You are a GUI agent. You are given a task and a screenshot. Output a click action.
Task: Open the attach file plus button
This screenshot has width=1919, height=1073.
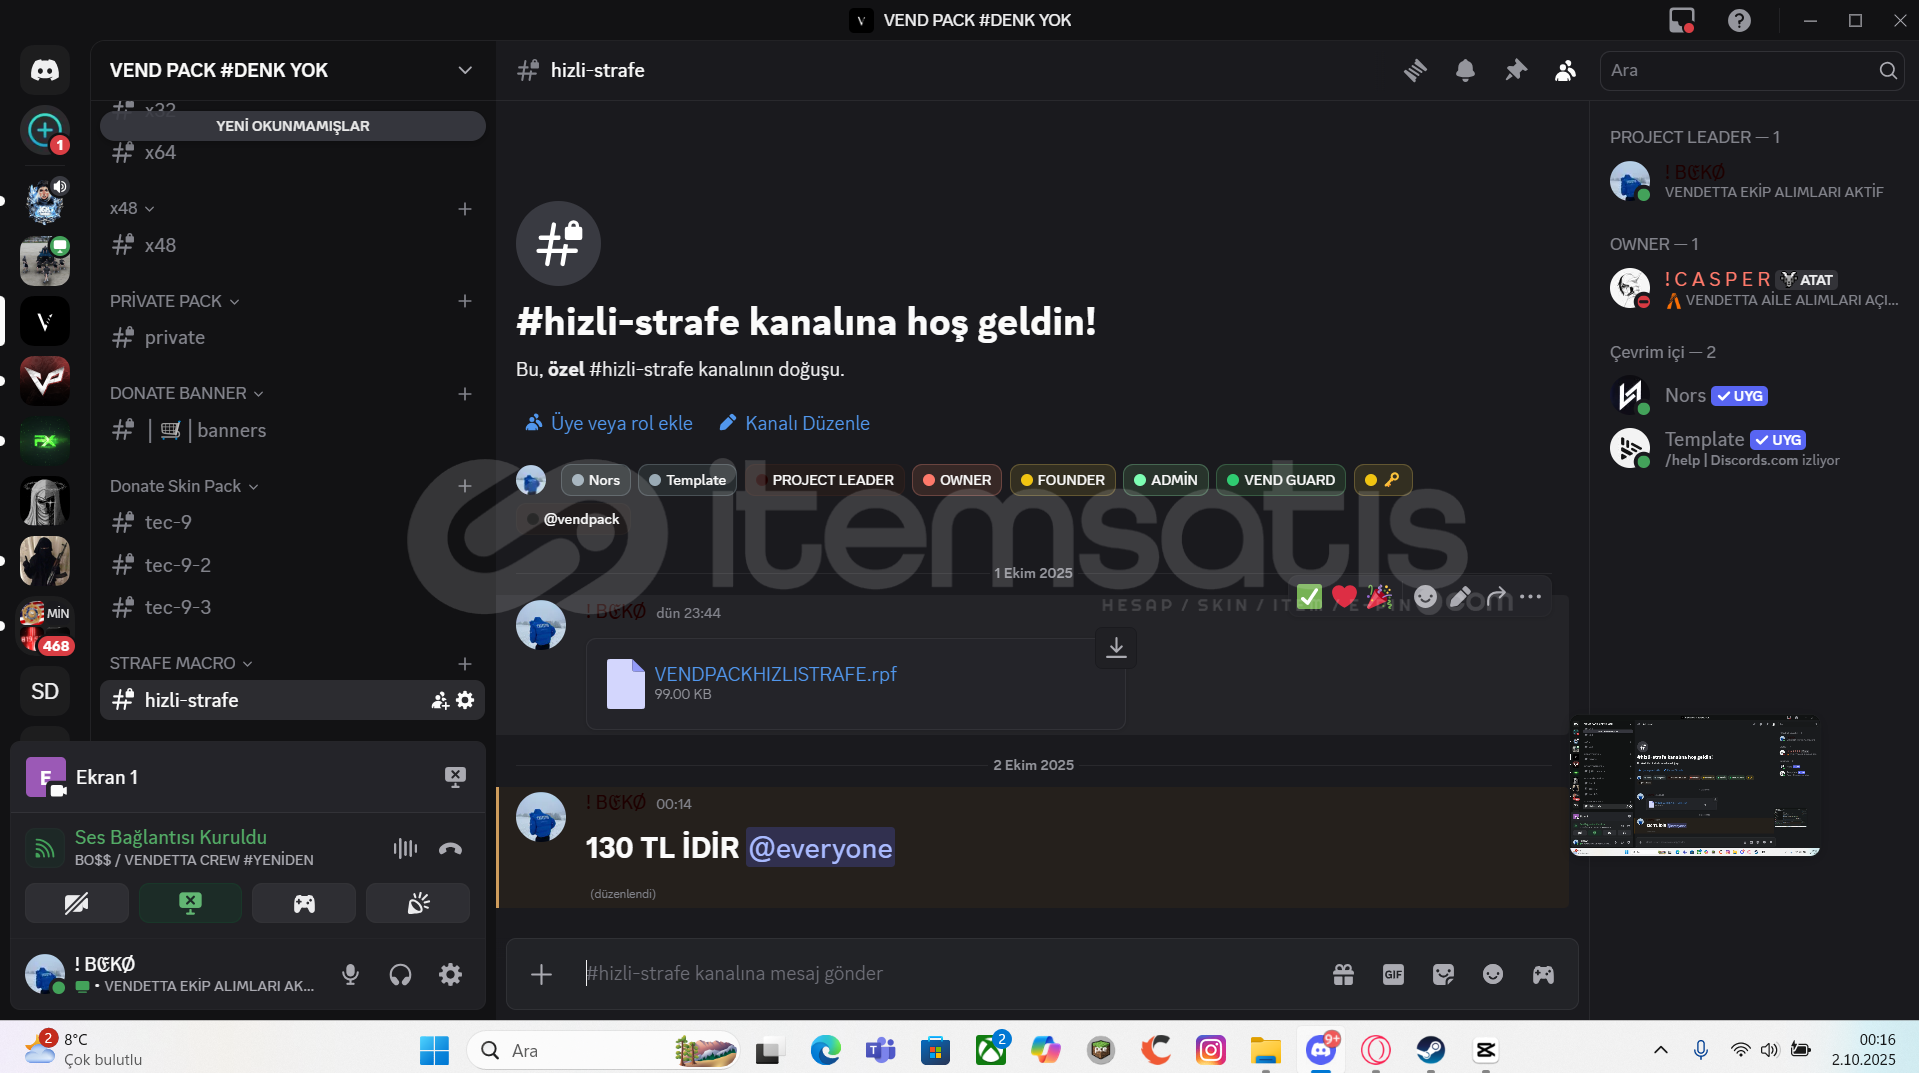click(x=541, y=974)
